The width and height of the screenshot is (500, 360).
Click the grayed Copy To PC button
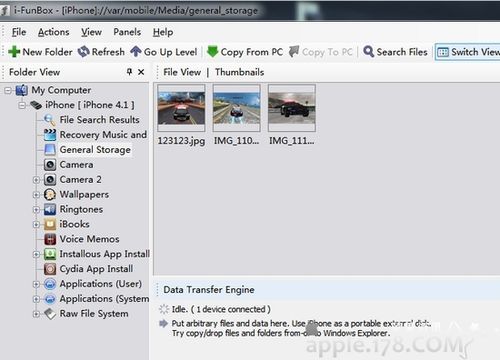pyautogui.click(x=320, y=52)
